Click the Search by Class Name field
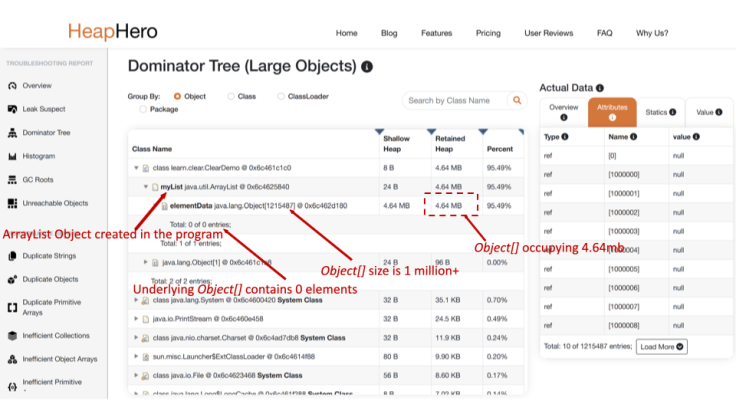Viewport: 736px width, 414px height. (454, 100)
